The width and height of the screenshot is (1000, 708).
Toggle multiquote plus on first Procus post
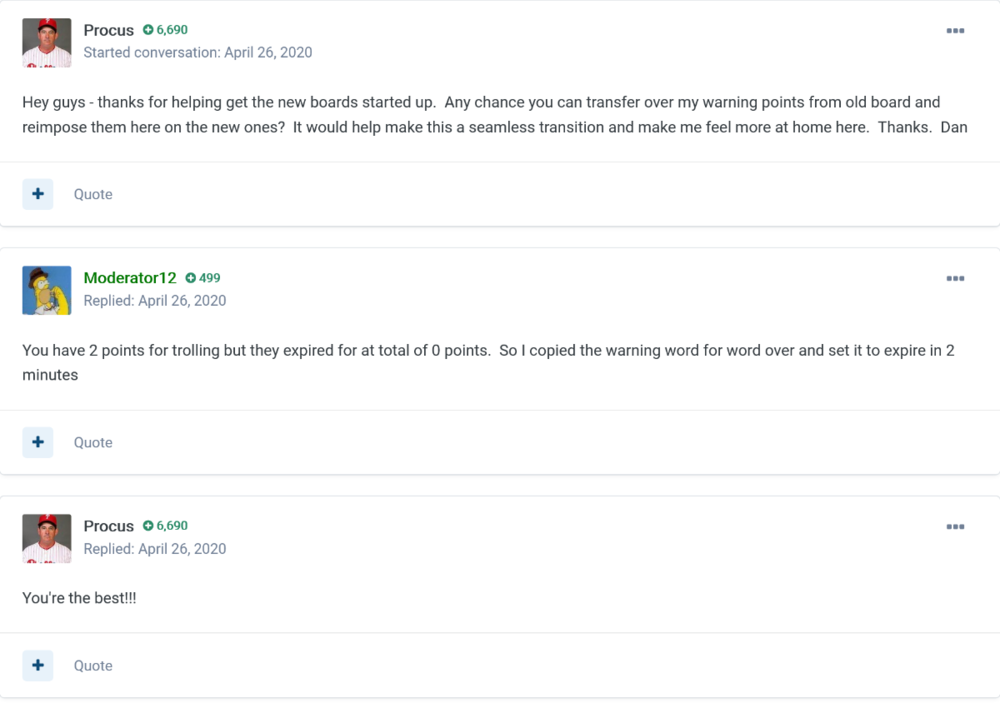pyautogui.click(x=38, y=194)
